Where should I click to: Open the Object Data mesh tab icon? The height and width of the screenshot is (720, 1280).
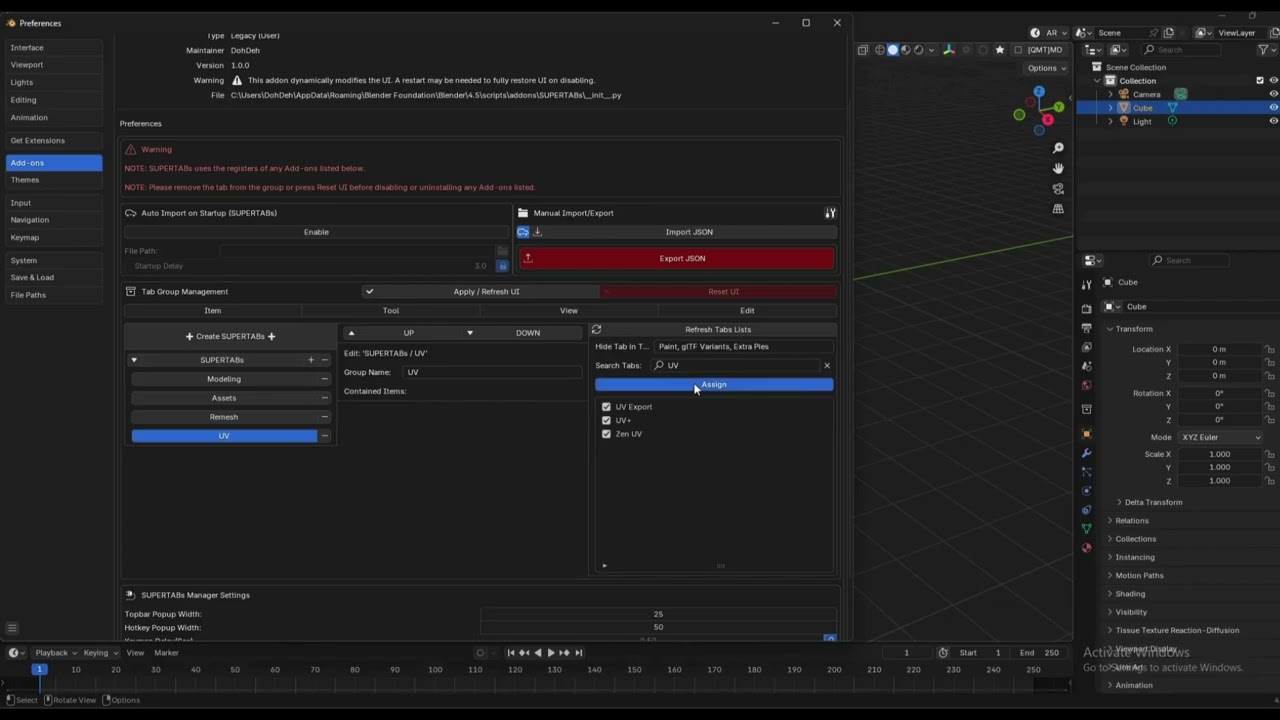point(1087,528)
